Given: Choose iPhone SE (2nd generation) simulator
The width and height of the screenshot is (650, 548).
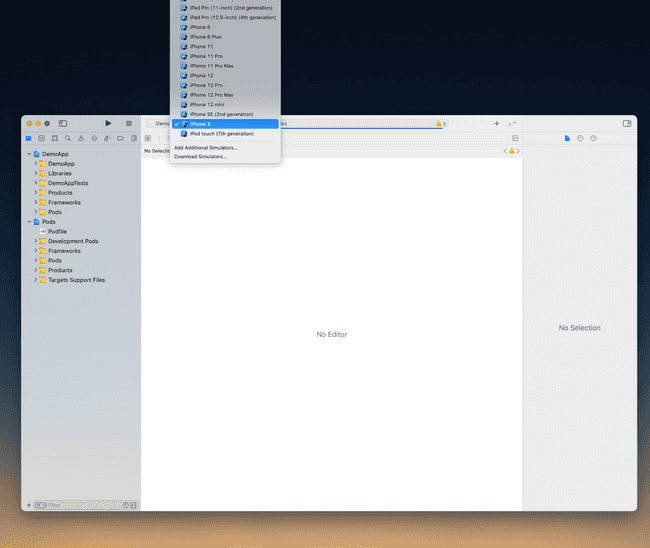Looking at the screenshot, I should (x=225, y=114).
